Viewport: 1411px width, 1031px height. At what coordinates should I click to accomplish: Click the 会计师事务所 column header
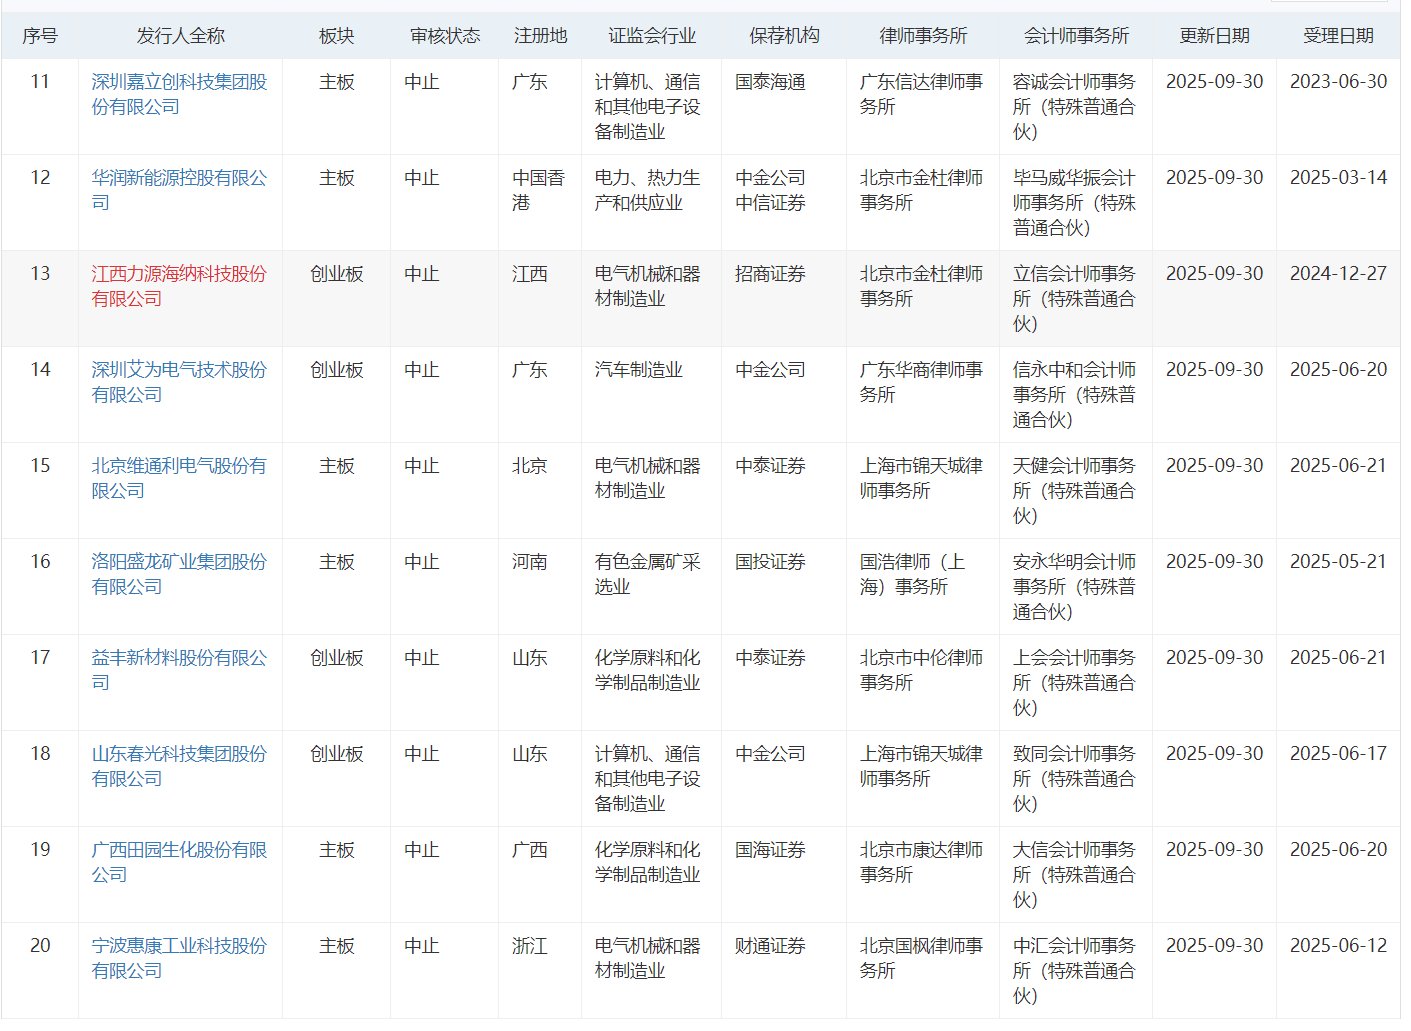pos(1076,36)
